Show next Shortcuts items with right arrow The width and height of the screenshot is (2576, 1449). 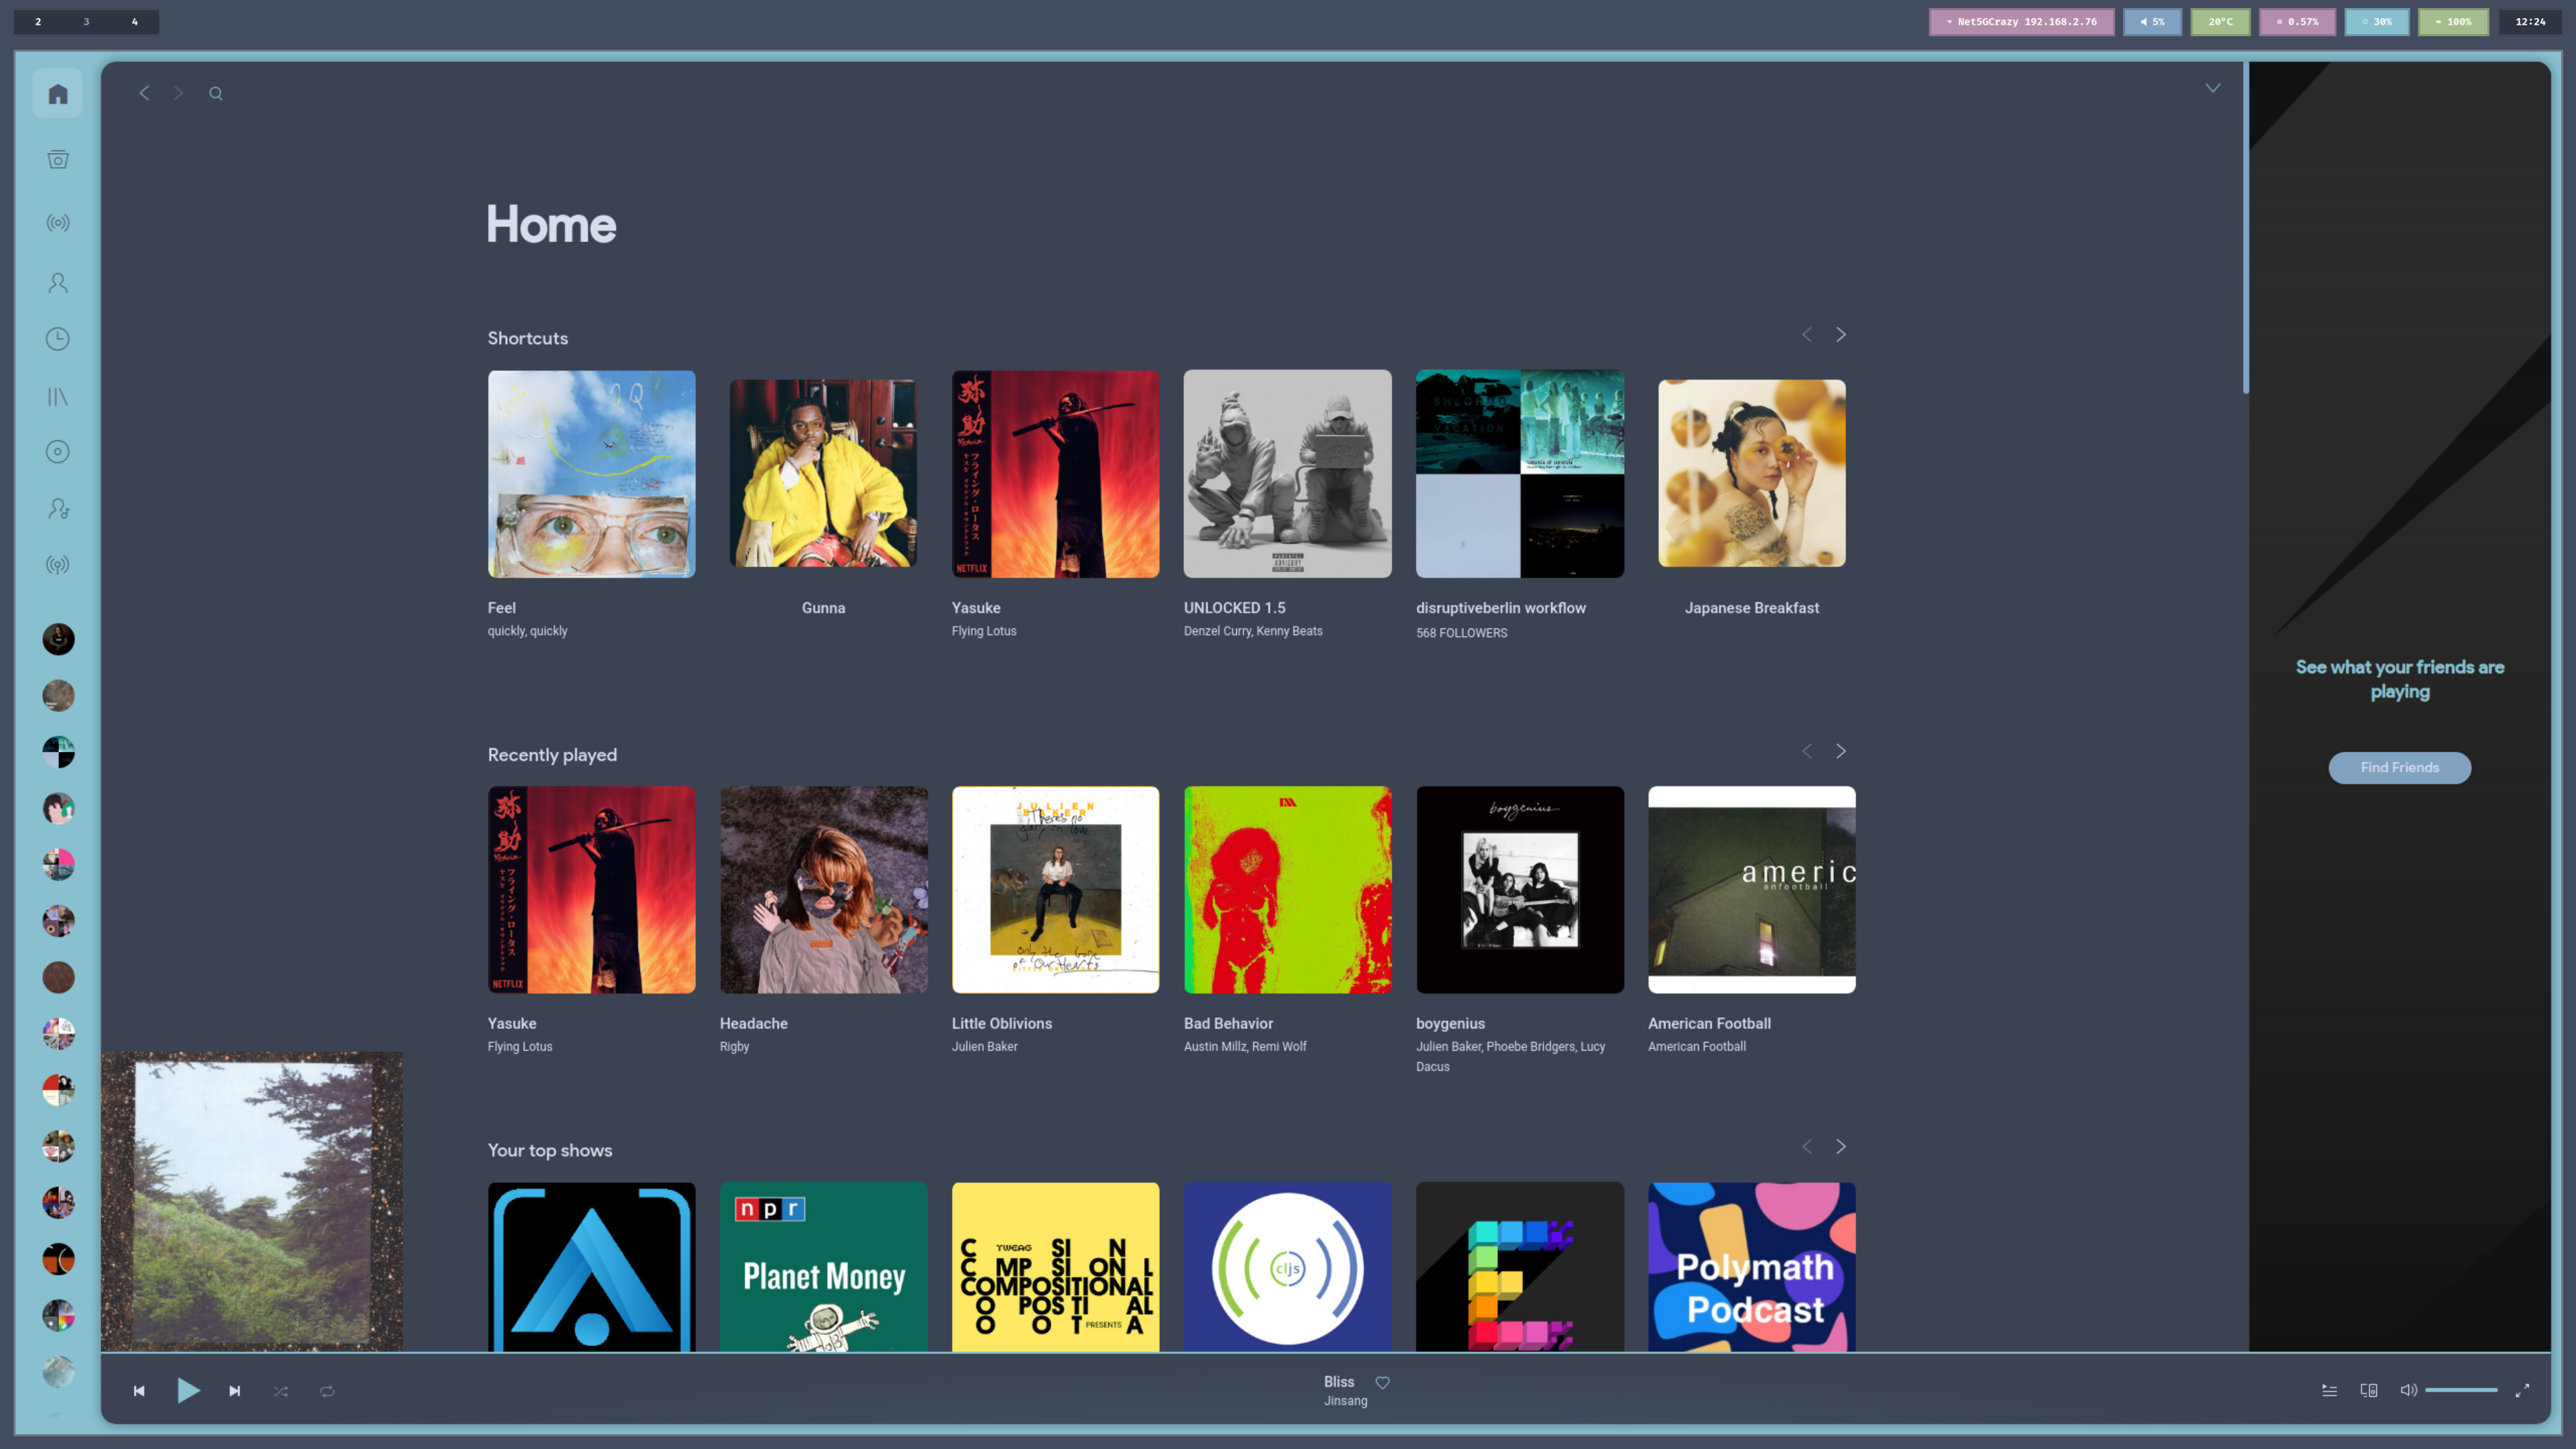tap(1840, 335)
